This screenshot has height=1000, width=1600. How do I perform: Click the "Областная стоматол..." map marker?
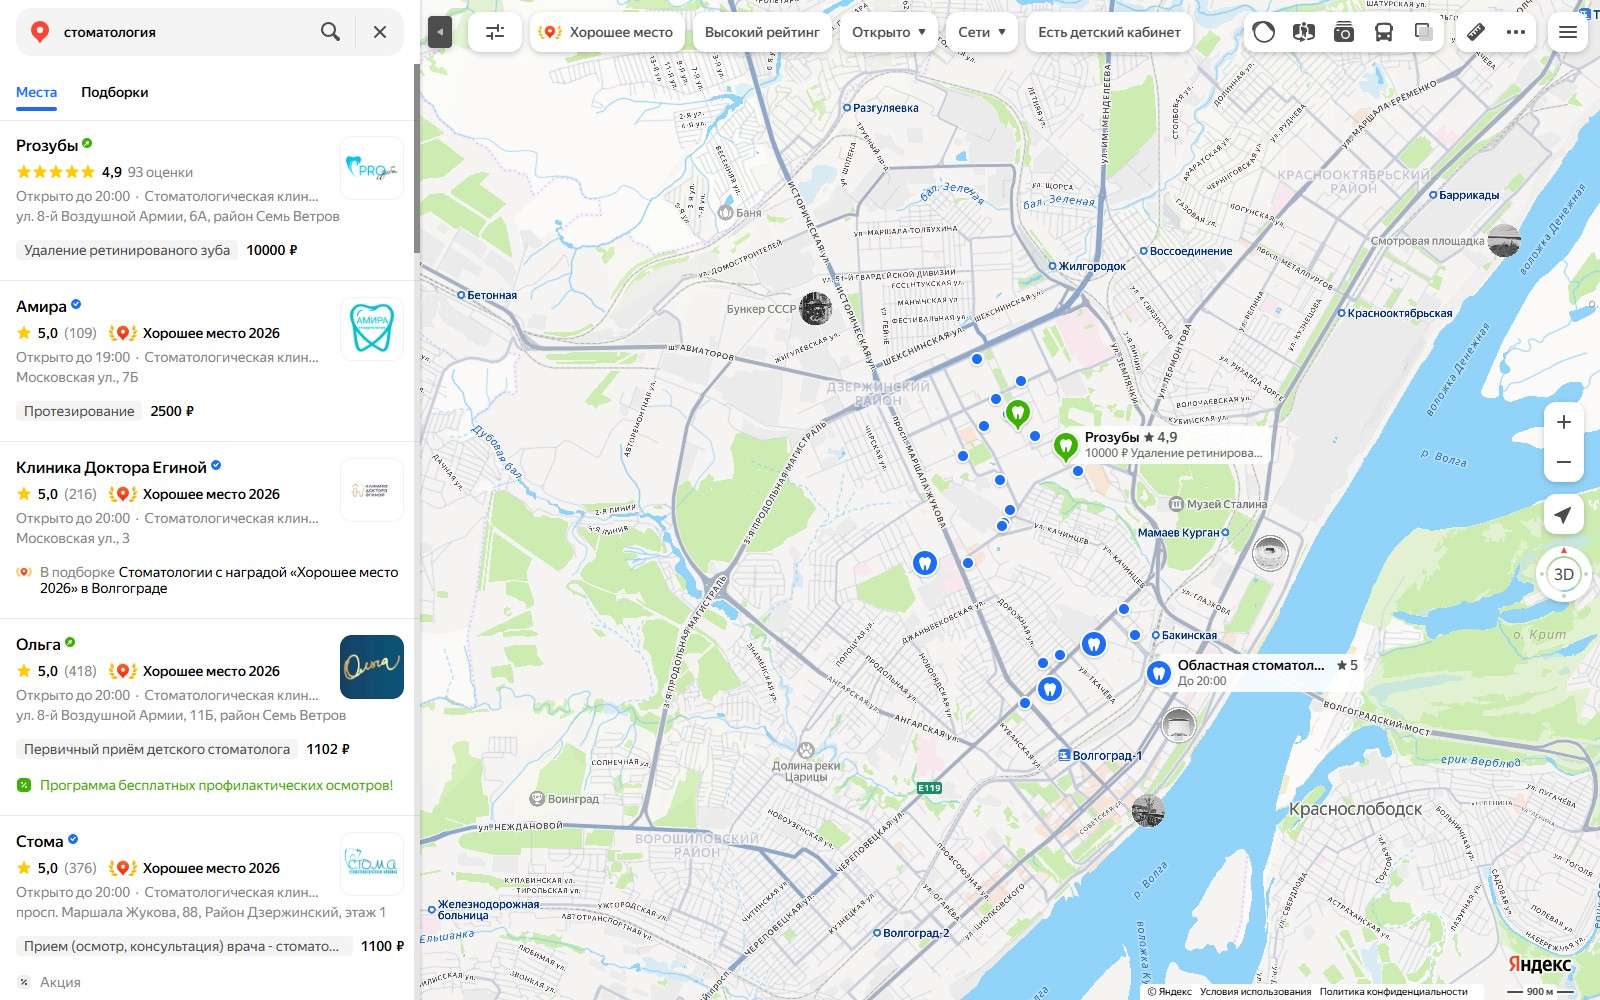pos(1159,672)
